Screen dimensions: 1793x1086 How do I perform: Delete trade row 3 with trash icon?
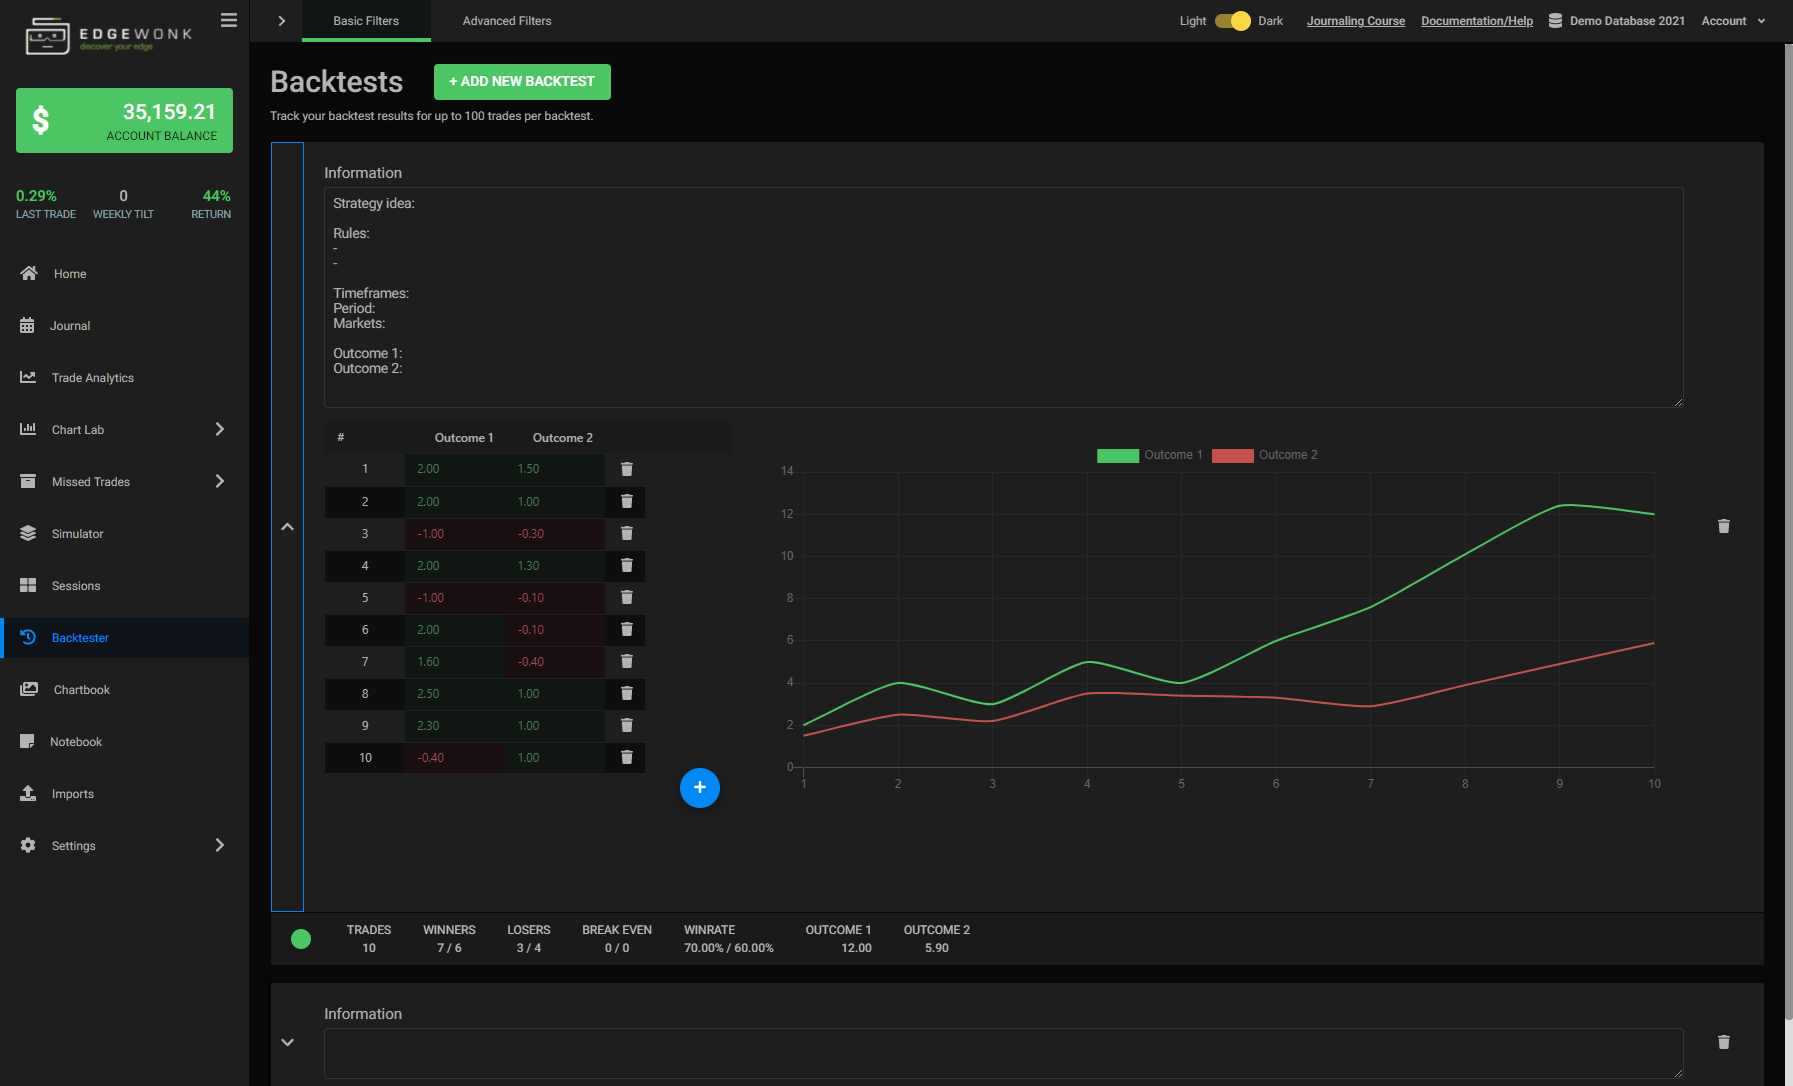[626, 533]
